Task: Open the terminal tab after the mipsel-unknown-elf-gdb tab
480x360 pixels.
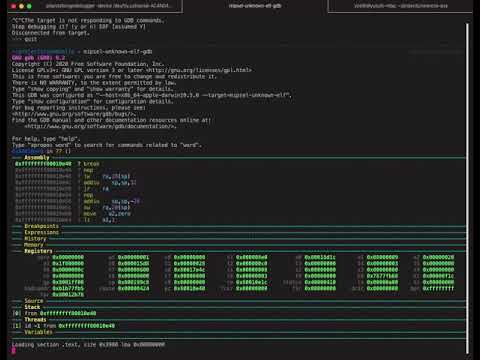Action: pyautogui.click(x=400, y=6)
